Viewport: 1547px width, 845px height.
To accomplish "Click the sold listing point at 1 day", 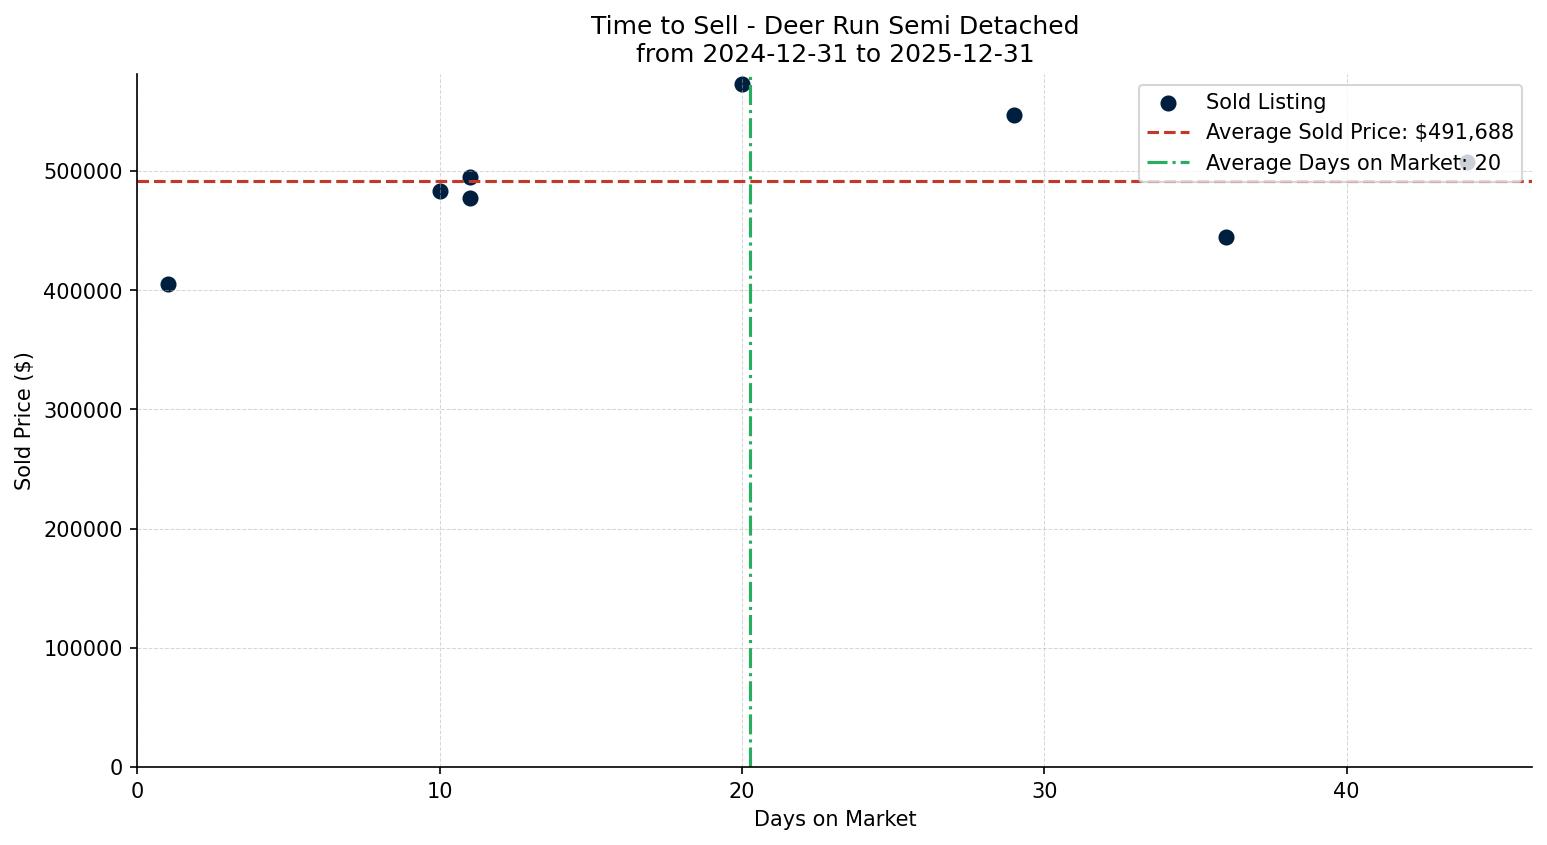I will click(x=168, y=285).
